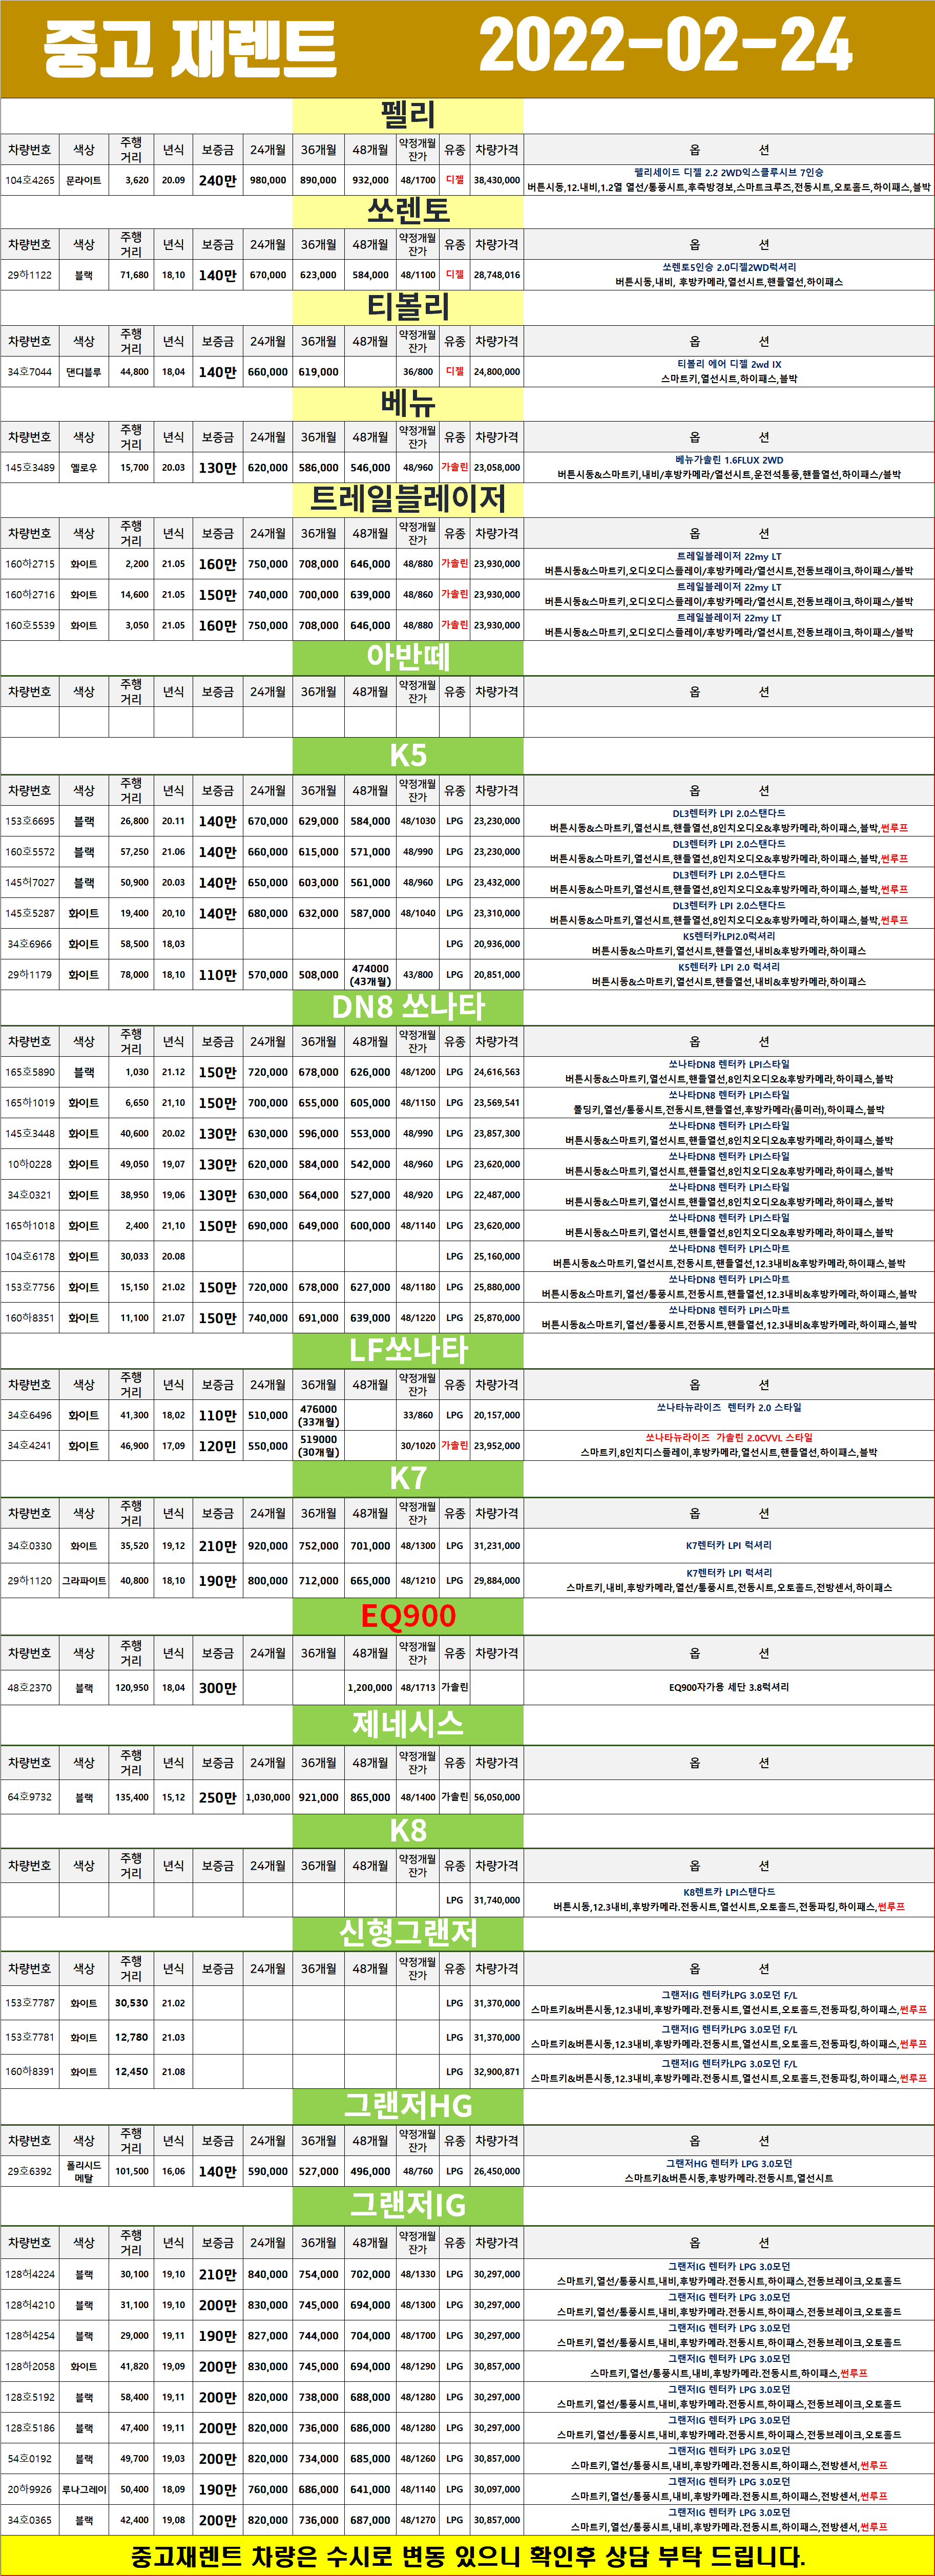Click the '300만' deposit in the EQ900 row

[217, 1688]
